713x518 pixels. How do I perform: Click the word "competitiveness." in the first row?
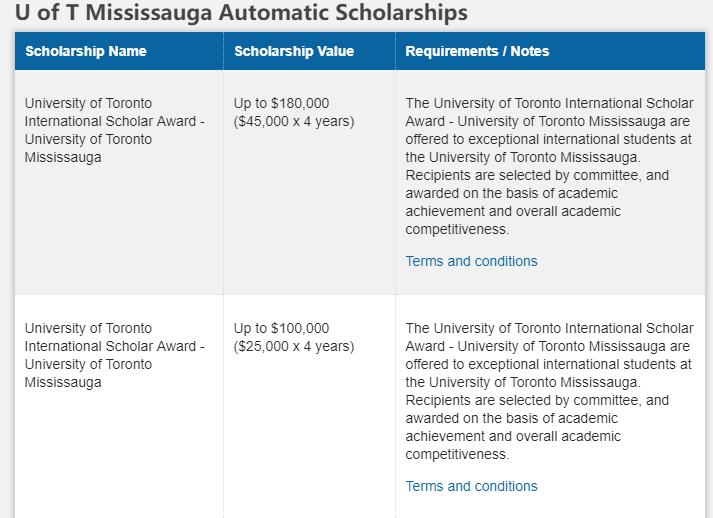coord(457,229)
